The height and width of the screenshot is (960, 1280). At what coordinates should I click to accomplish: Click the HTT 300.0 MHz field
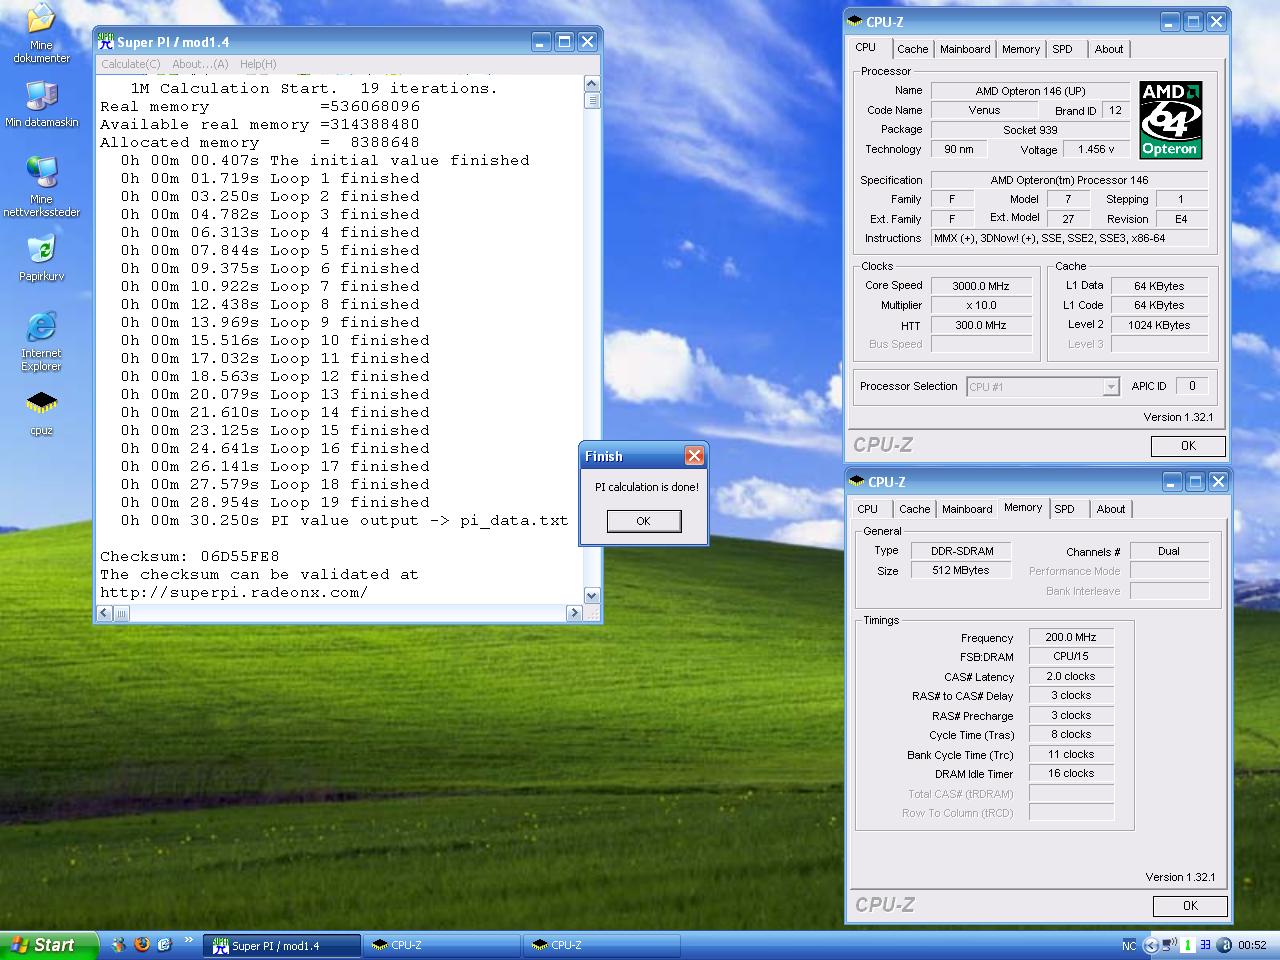[981, 325]
